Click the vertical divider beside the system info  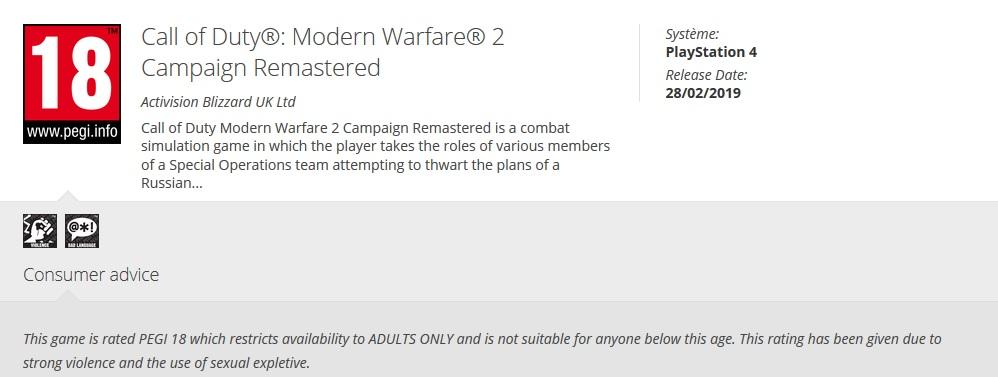(639, 62)
